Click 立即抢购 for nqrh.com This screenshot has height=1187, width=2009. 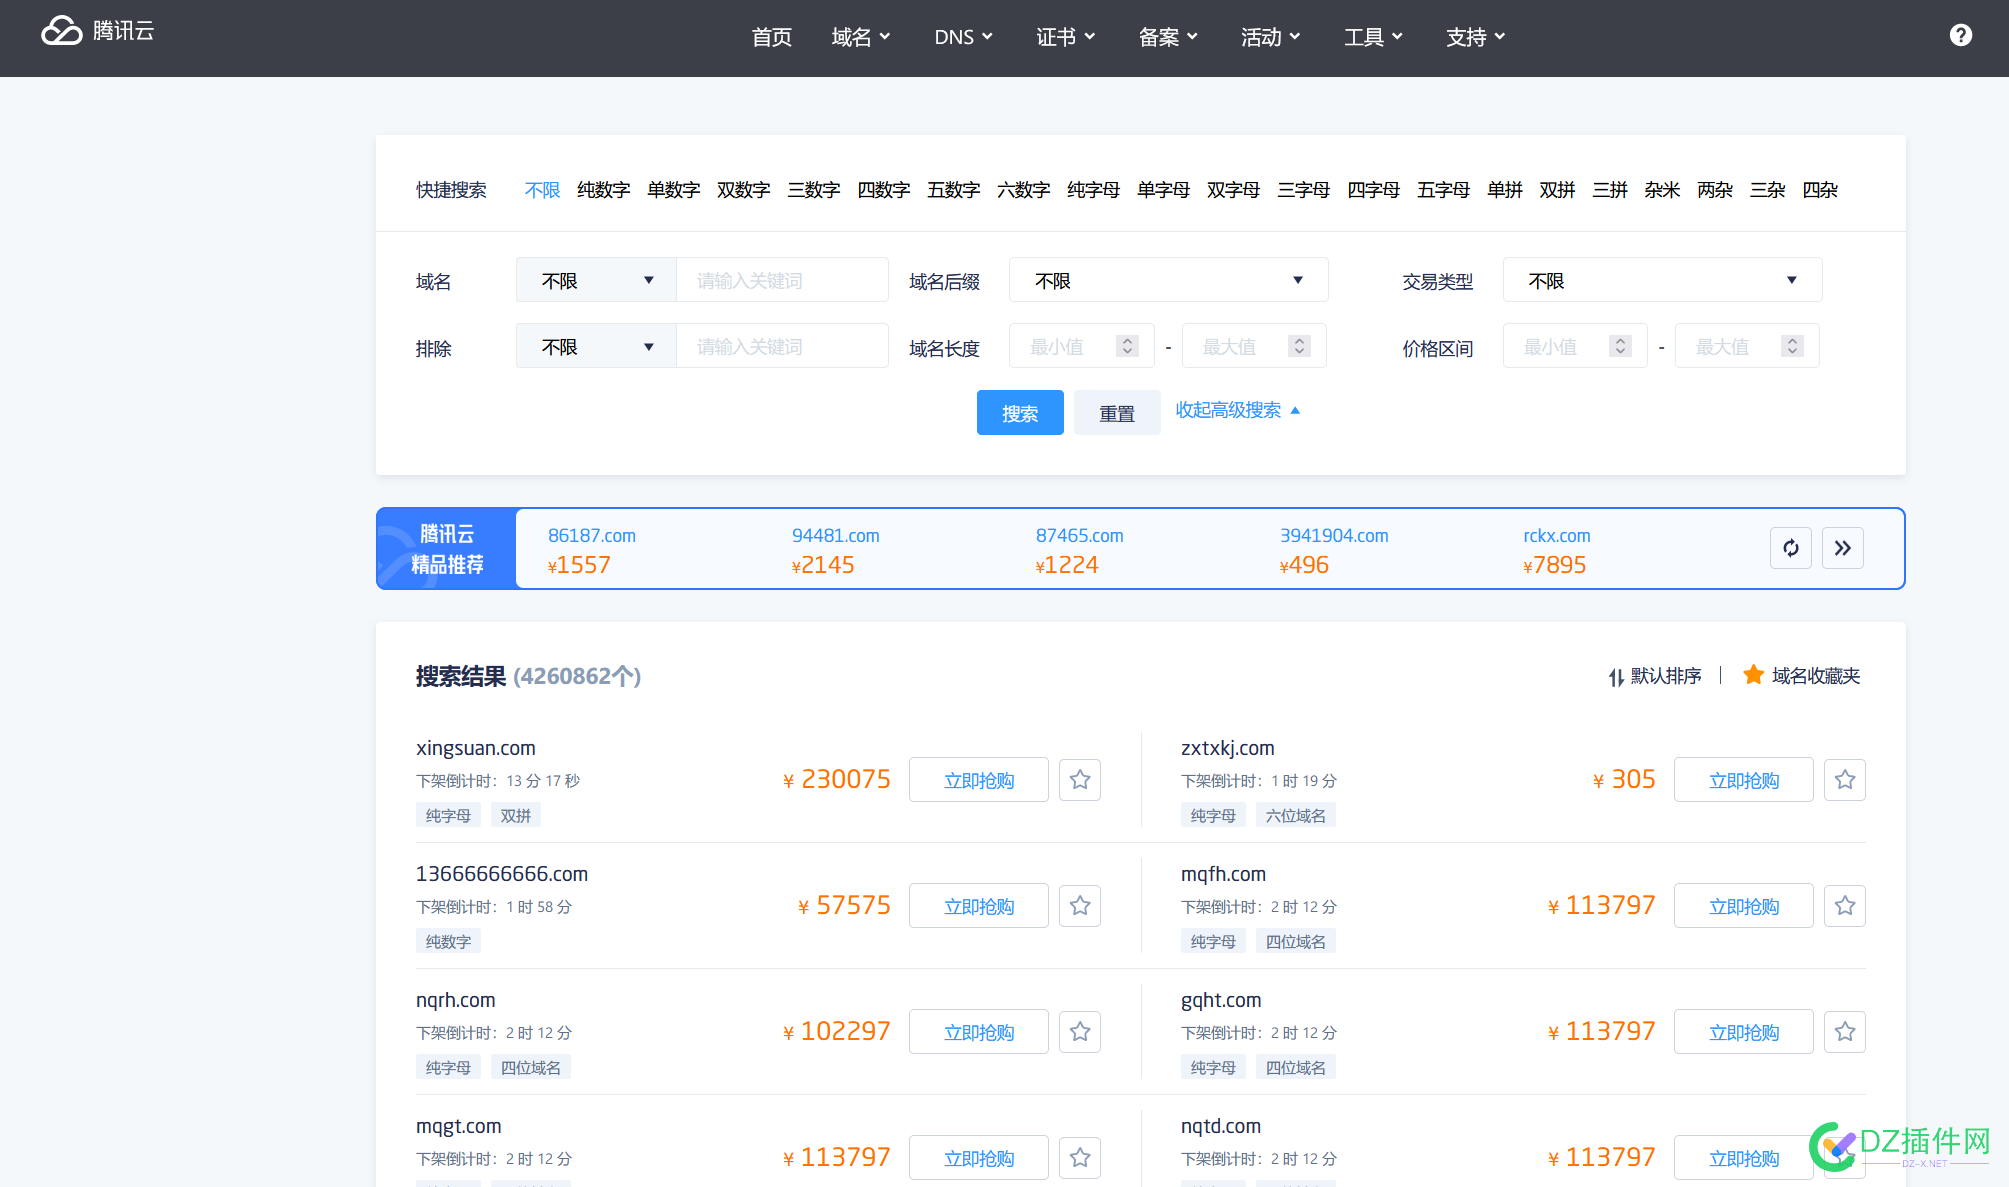pyautogui.click(x=979, y=1032)
